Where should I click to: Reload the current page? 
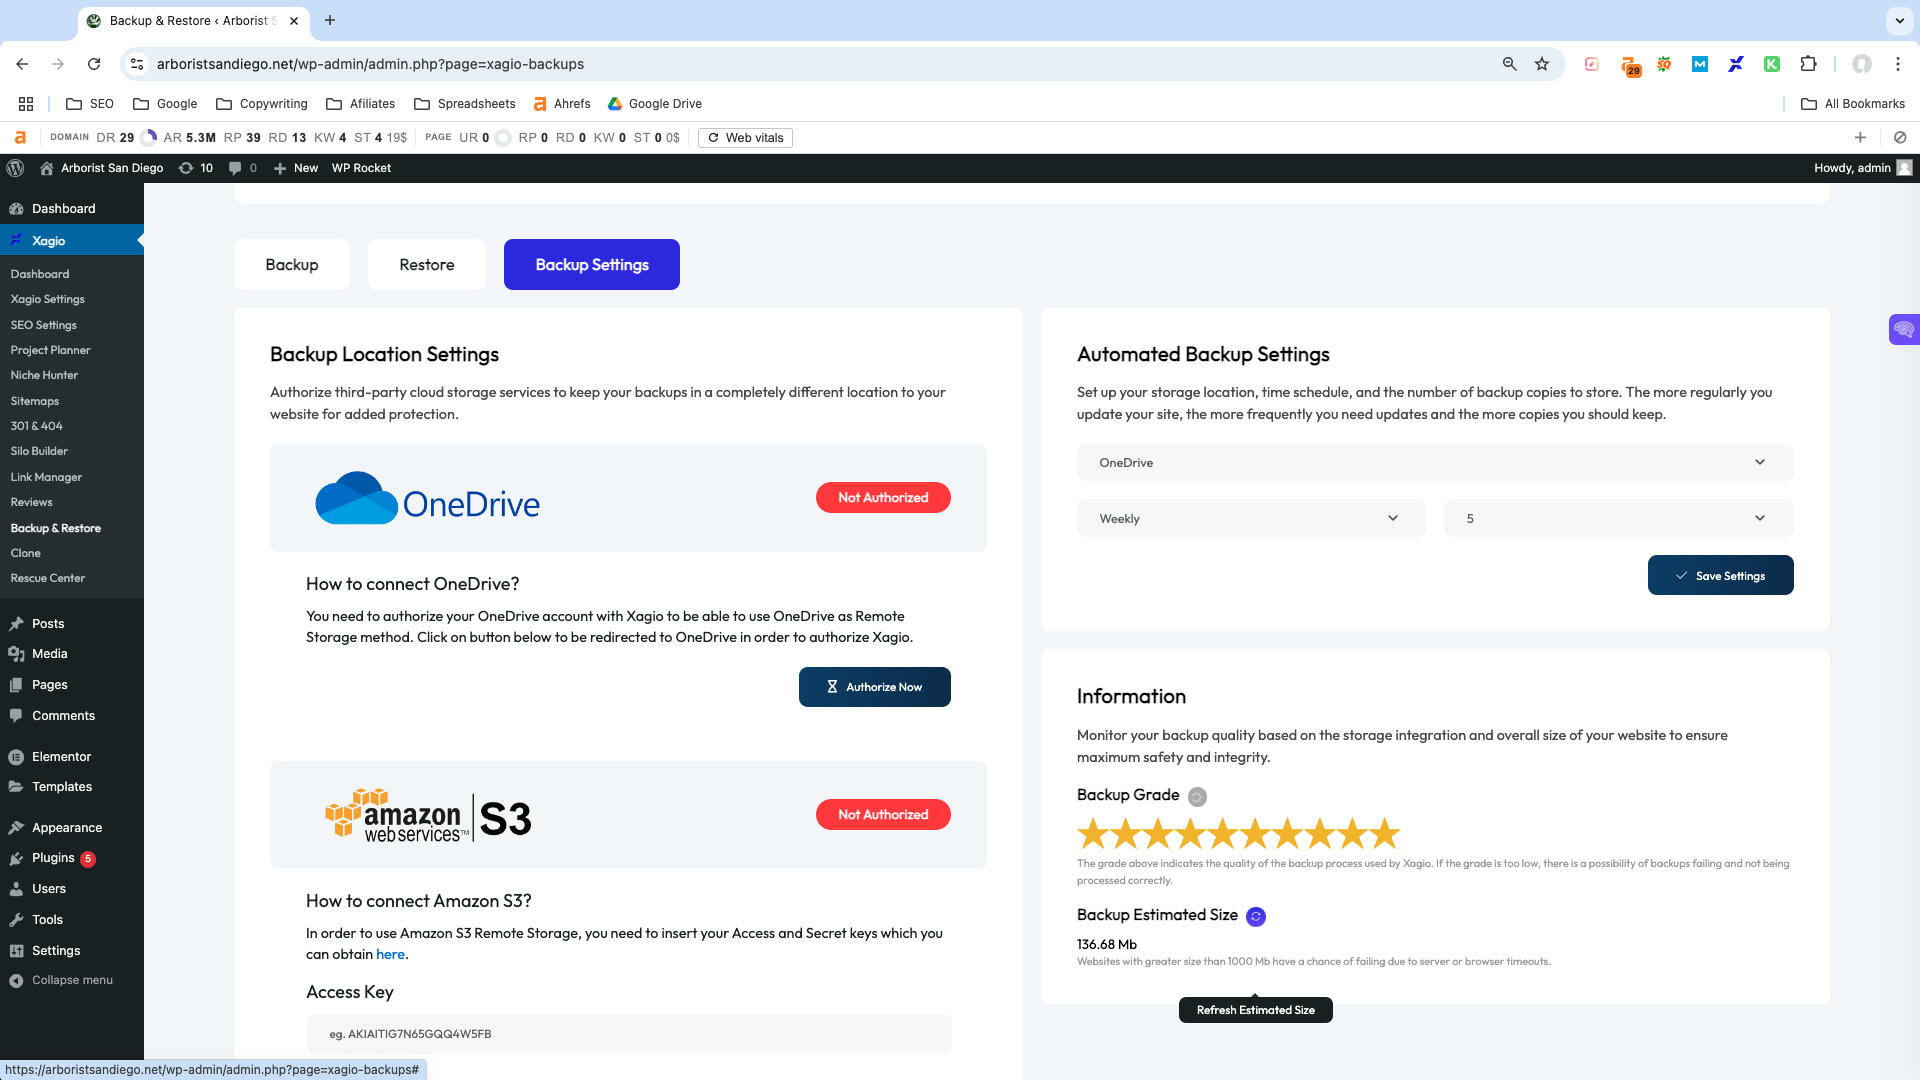pyautogui.click(x=94, y=64)
